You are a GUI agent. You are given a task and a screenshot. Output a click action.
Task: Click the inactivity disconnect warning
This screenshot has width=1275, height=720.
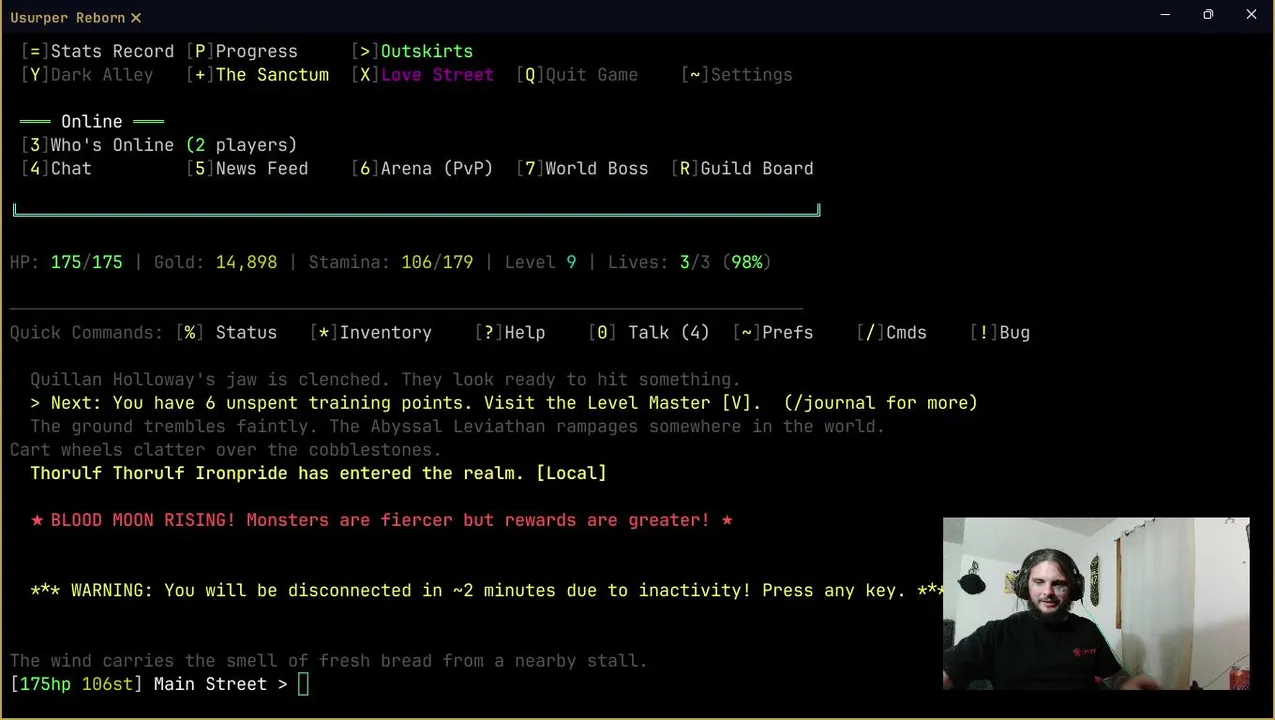(x=487, y=591)
